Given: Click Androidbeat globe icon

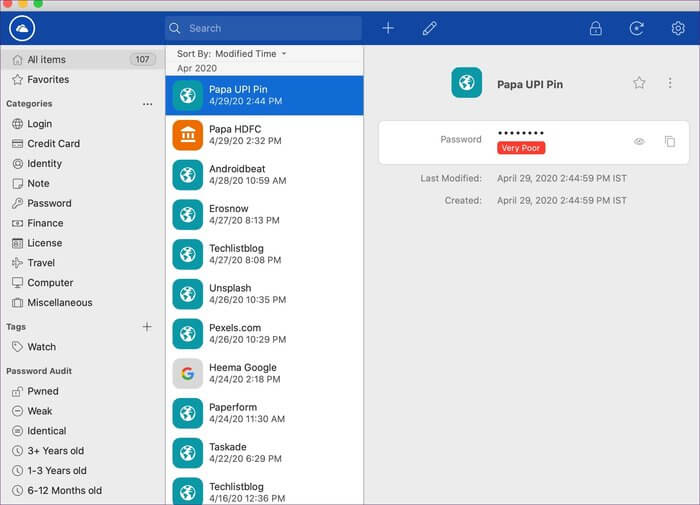Looking at the screenshot, I should tap(188, 175).
